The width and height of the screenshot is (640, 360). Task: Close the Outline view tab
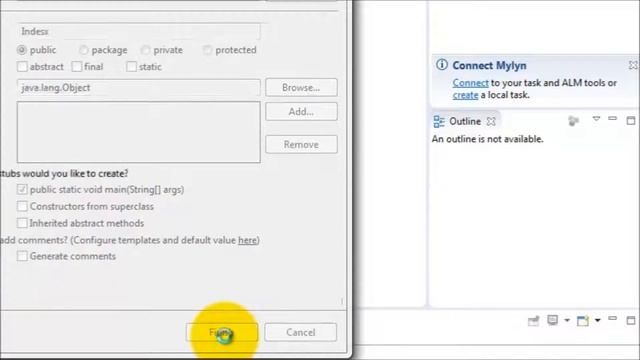pyautogui.click(x=491, y=121)
